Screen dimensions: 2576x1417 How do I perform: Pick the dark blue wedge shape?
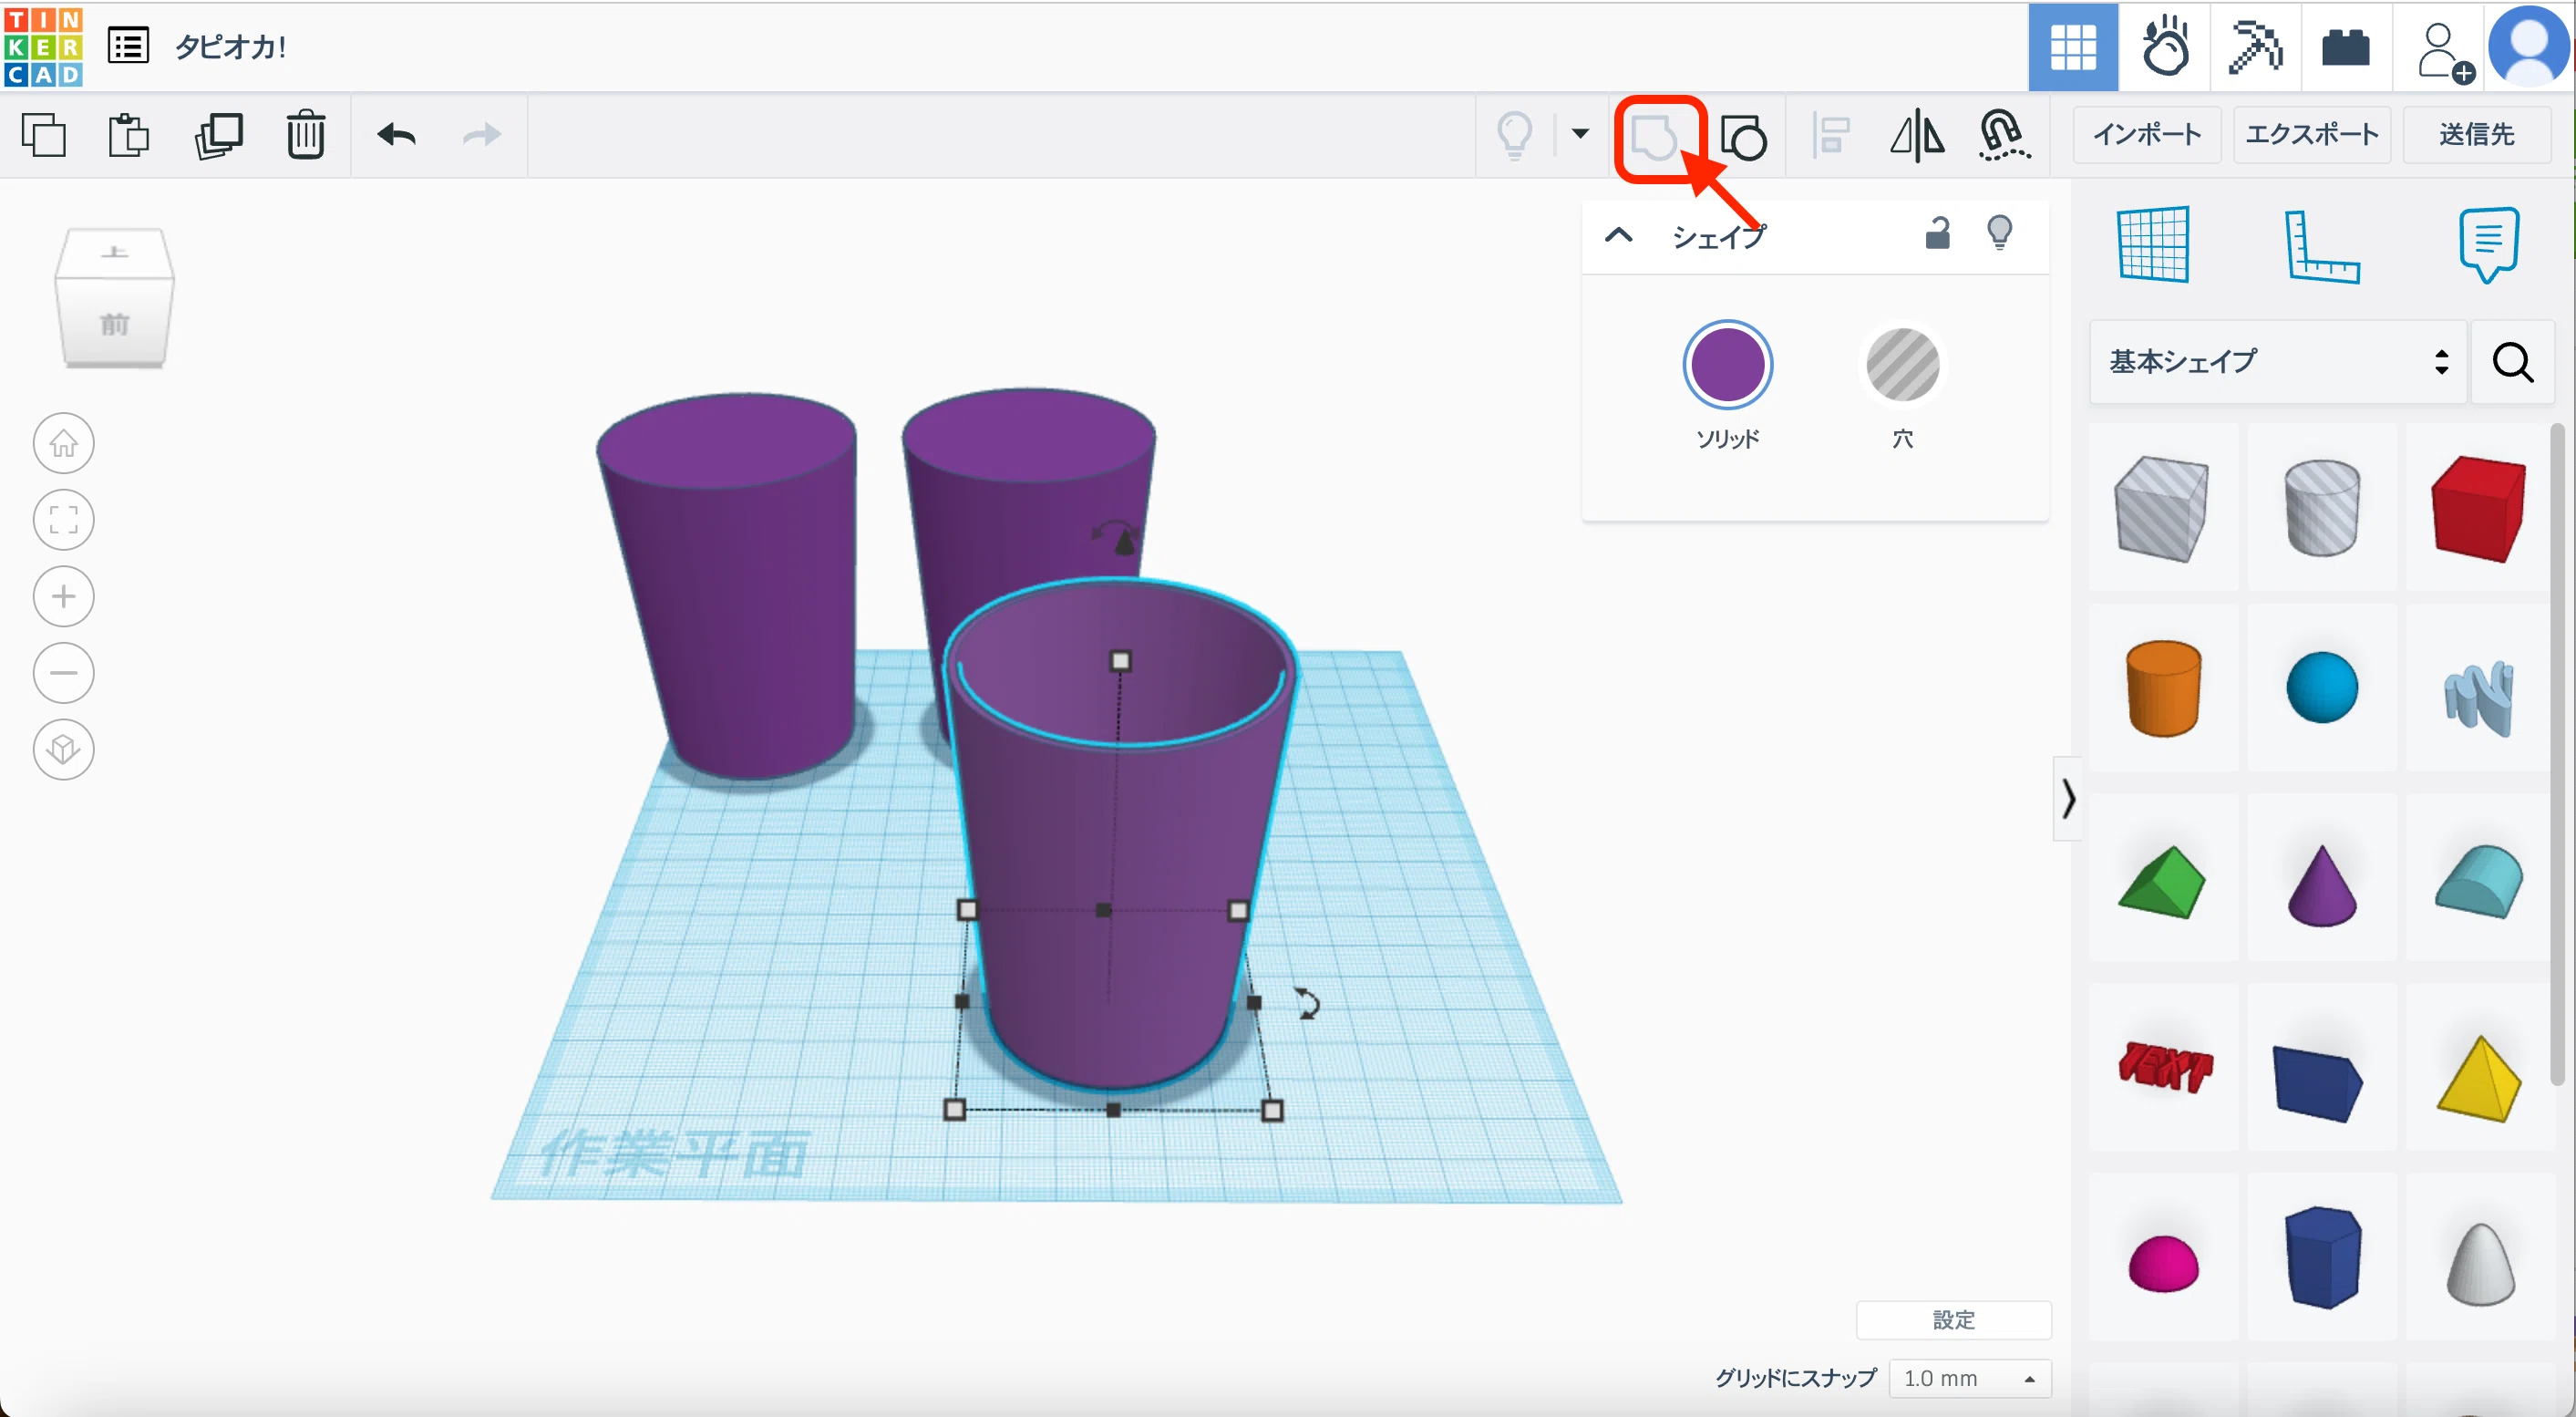[x=2318, y=1084]
